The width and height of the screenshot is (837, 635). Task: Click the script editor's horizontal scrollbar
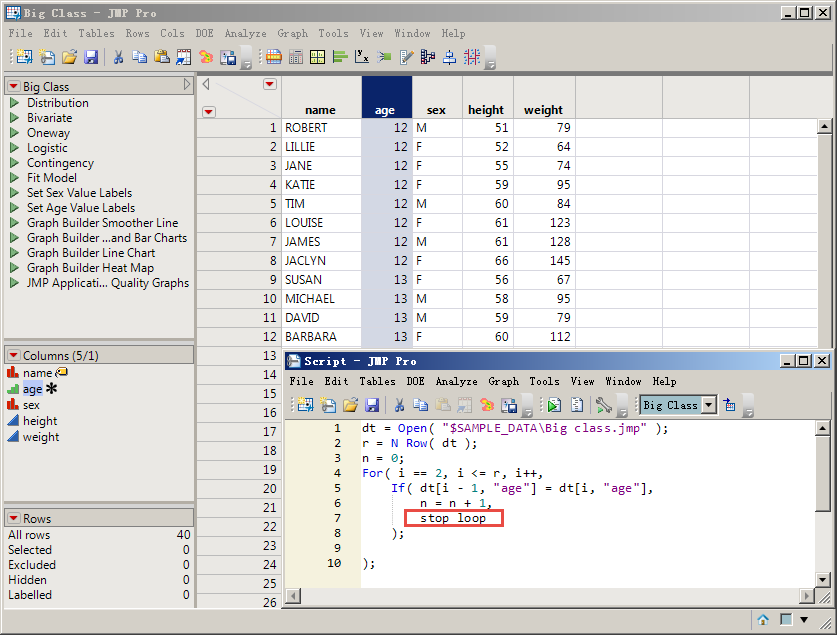(x=550, y=596)
